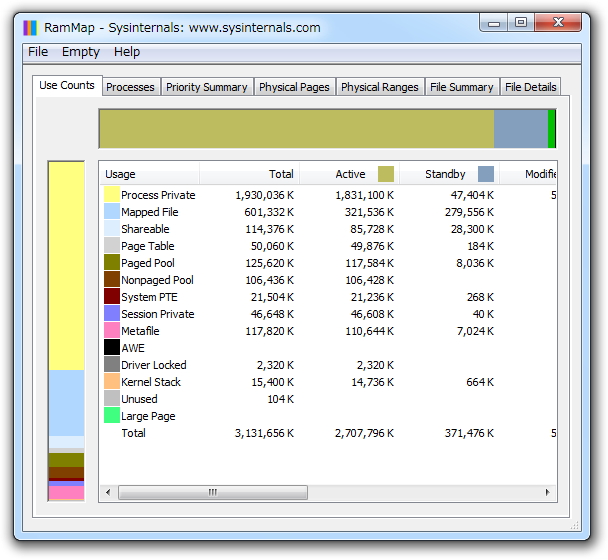Select the AWE row label

(133, 348)
